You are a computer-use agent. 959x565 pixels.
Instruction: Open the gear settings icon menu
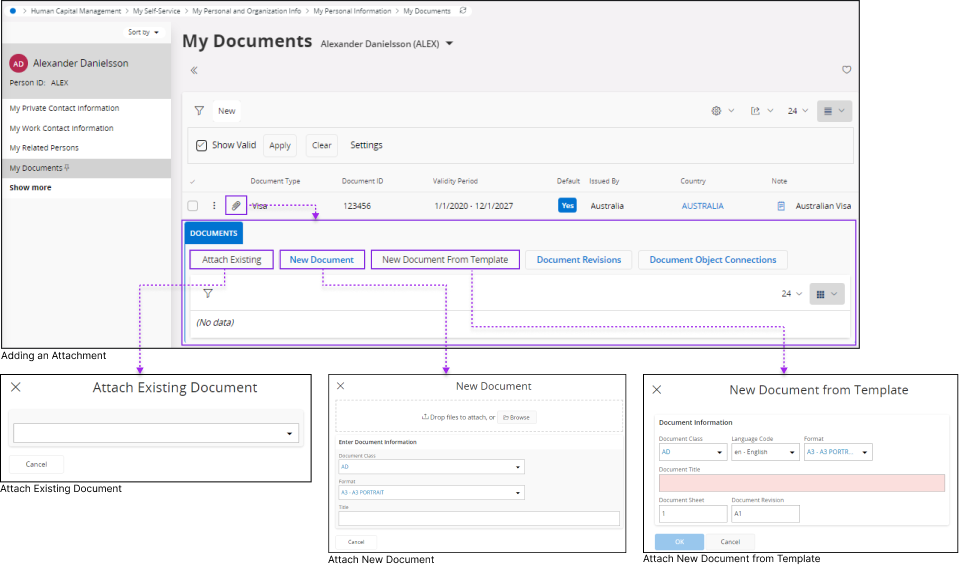click(x=717, y=111)
